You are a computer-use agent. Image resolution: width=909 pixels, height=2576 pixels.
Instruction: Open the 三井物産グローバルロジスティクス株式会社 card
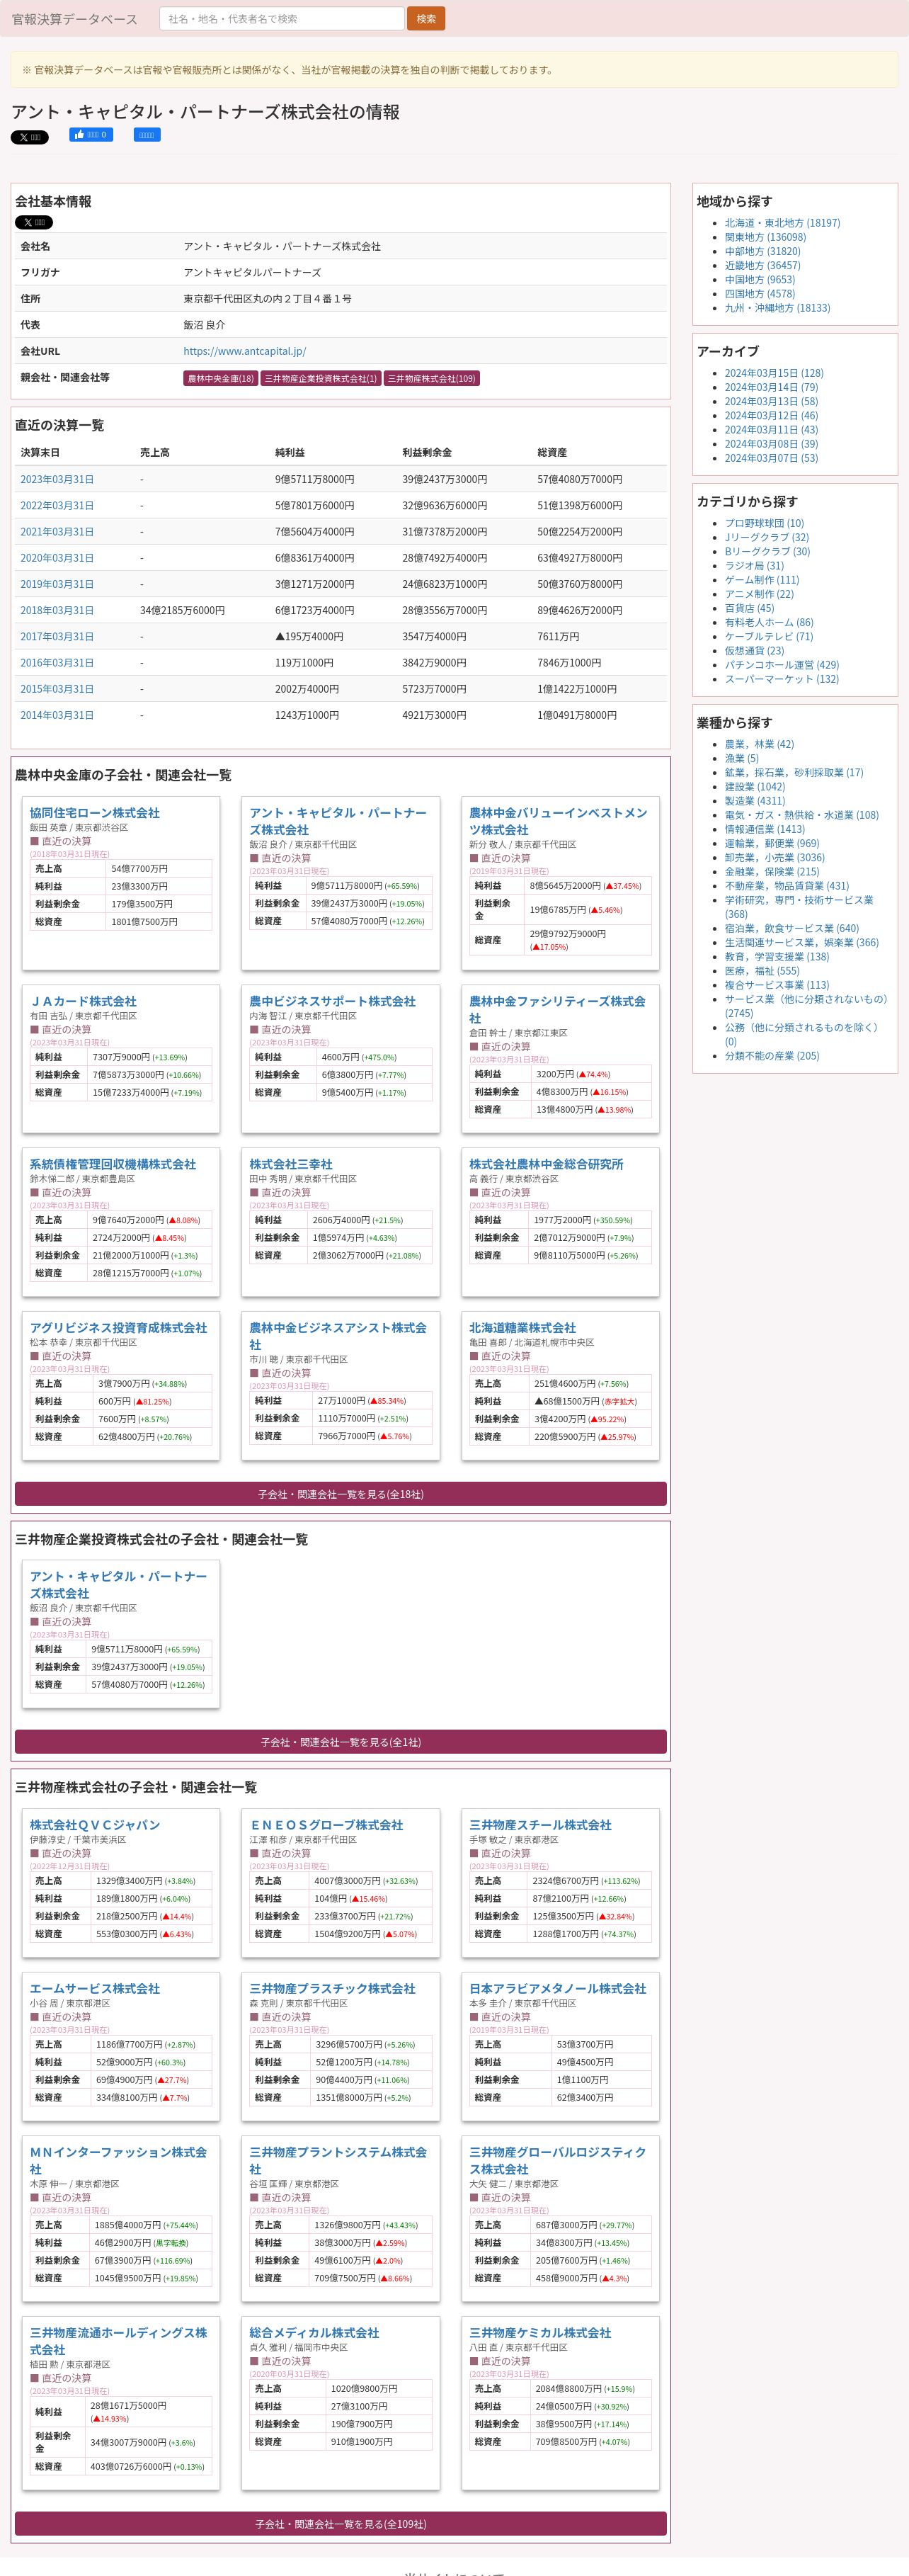tap(557, 2160)
